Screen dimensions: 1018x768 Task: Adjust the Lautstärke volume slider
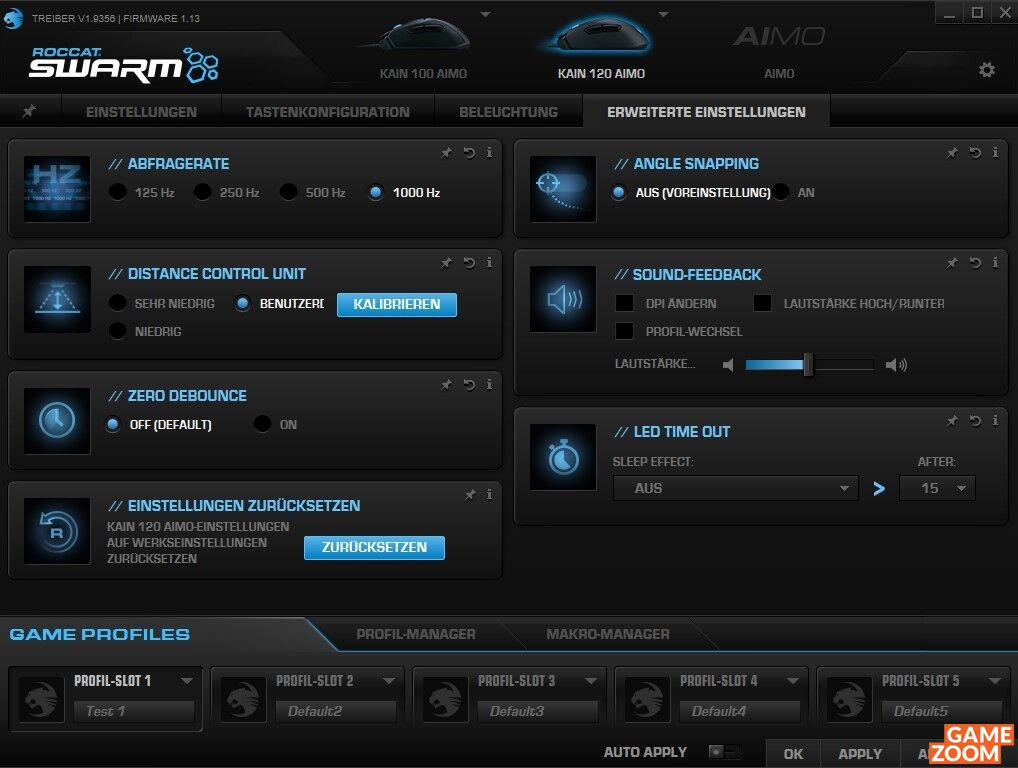click(x=808, y=365)
